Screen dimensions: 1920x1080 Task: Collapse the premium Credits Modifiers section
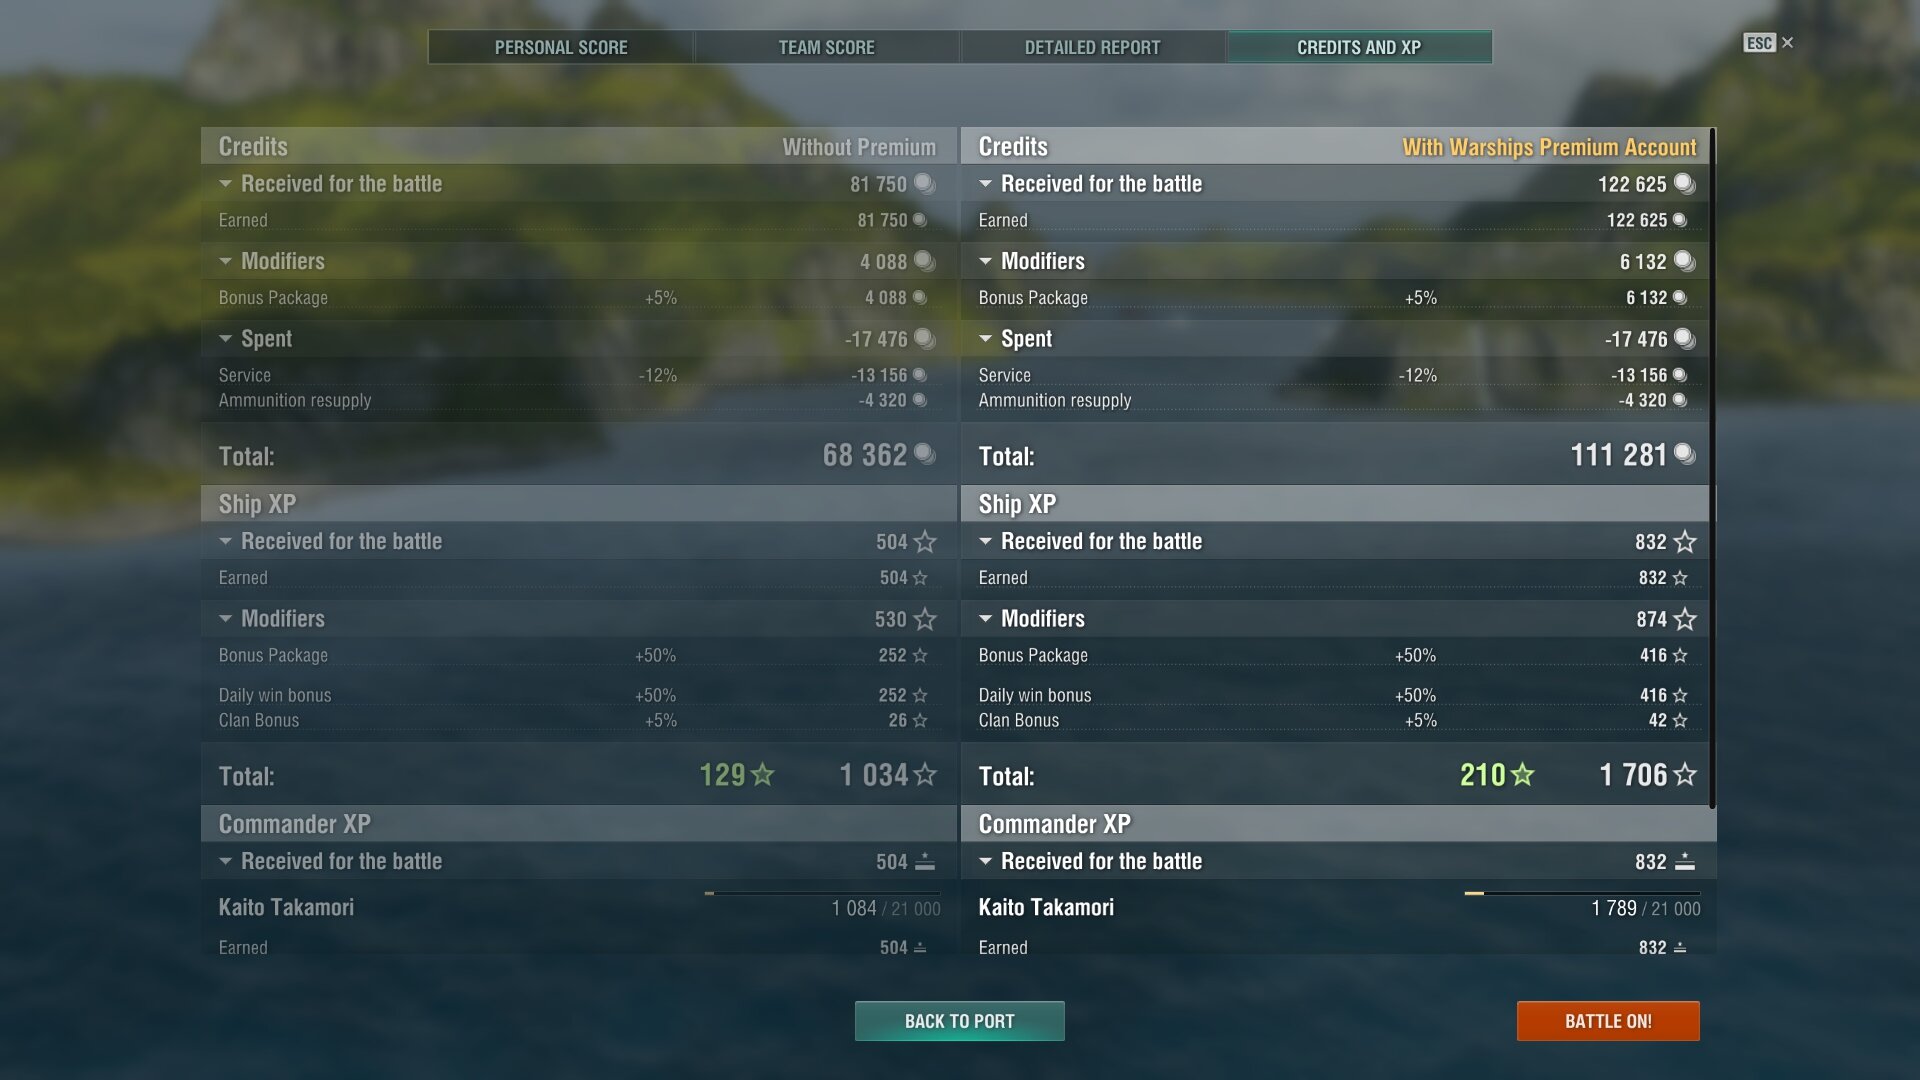point(986,262)
